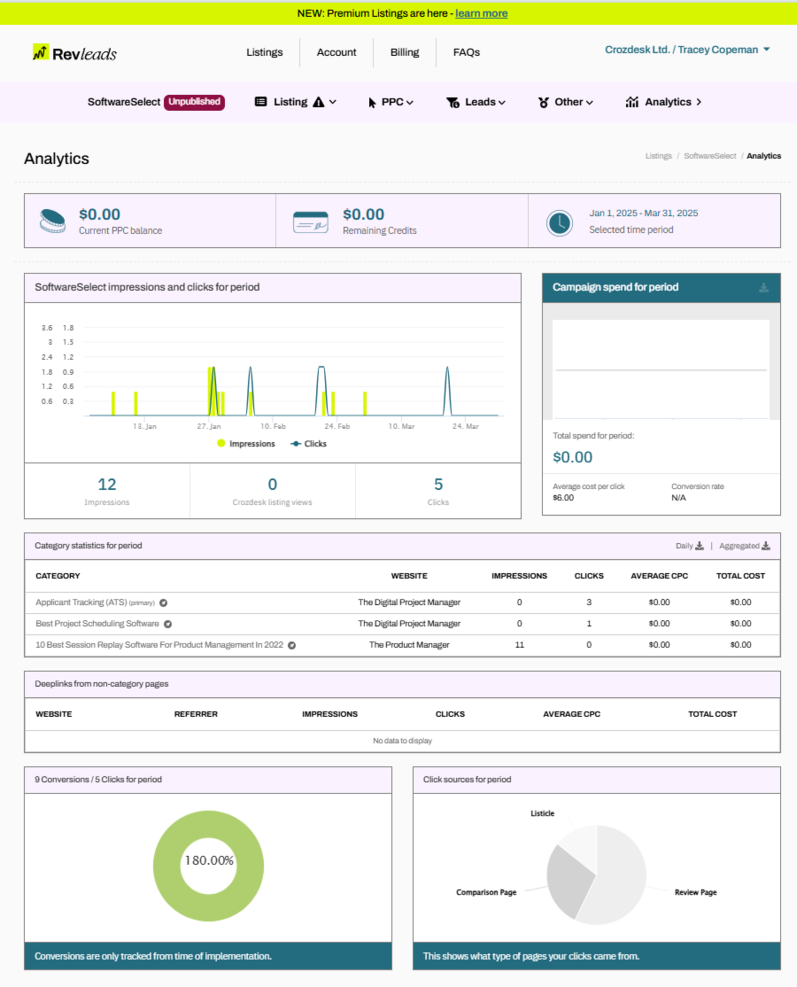Click the Comparison Page pie slice
The width and height of the screenshot is (797, 987).
pyautogui.click(x=567, y=881)
